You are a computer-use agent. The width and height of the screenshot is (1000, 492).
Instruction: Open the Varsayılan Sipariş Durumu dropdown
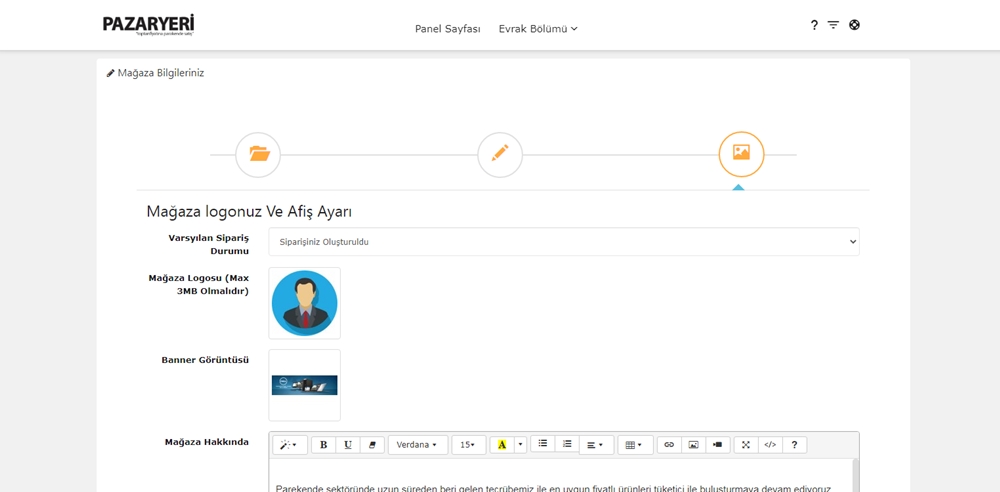point(563,242)
